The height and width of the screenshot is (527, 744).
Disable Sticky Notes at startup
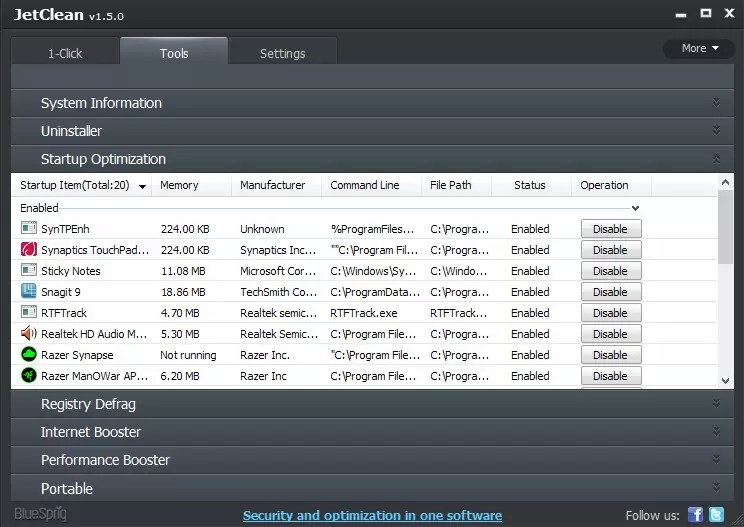(x=611, y=271)
